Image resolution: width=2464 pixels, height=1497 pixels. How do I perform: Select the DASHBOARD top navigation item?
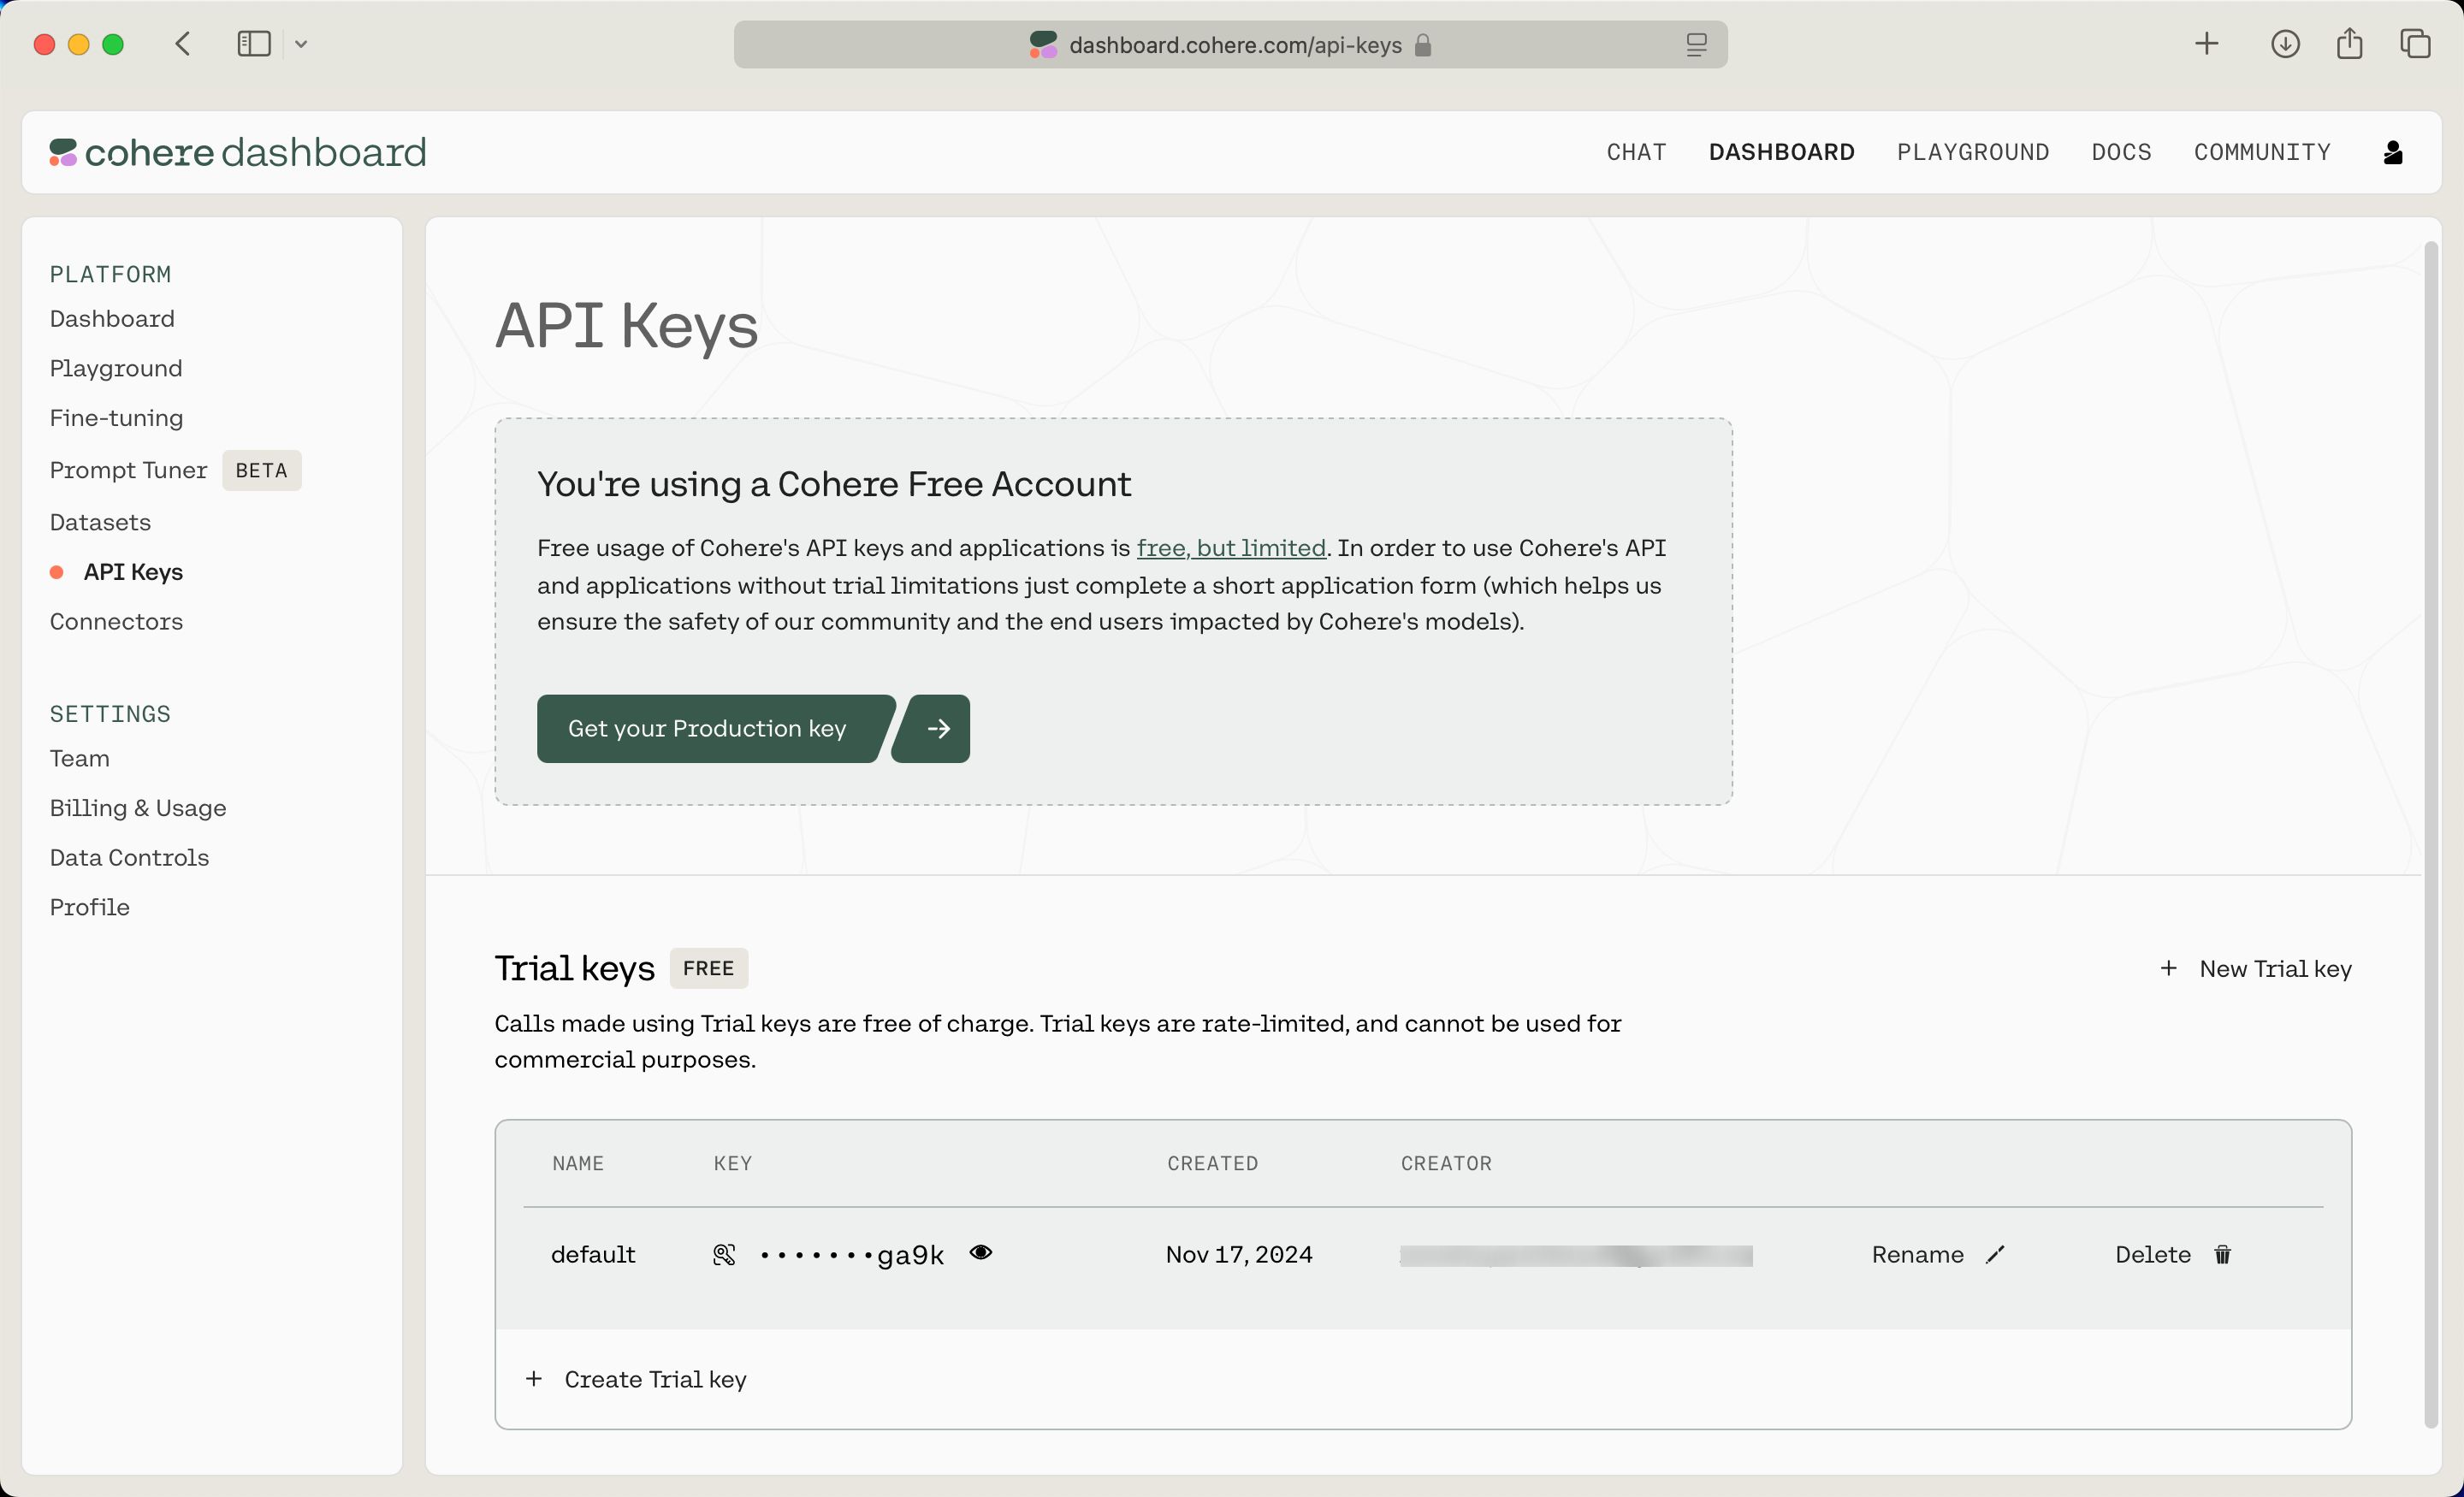coord(1781,152)
